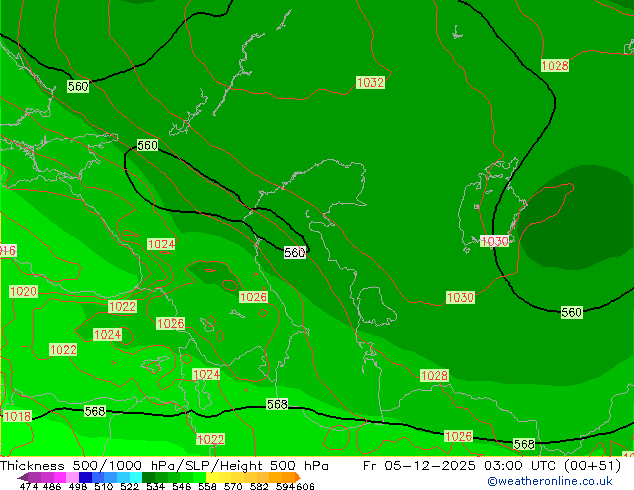Image resolution: width=634 pixels, height=490 pixels.
Task: Select the darkest green 534 legend swatch
Action: [x=148, y=477]
